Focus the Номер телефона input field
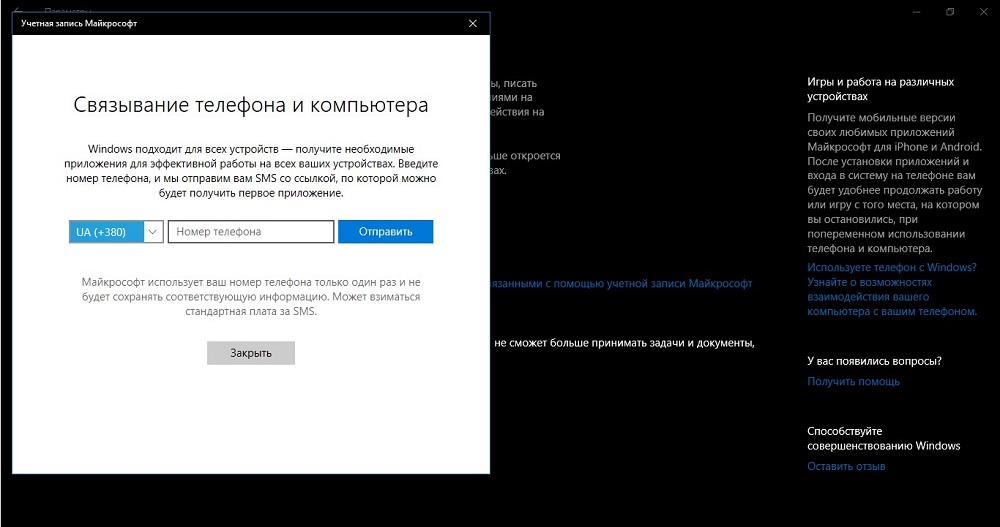Viewport: 1000px width, 527px height. [251, 232]
